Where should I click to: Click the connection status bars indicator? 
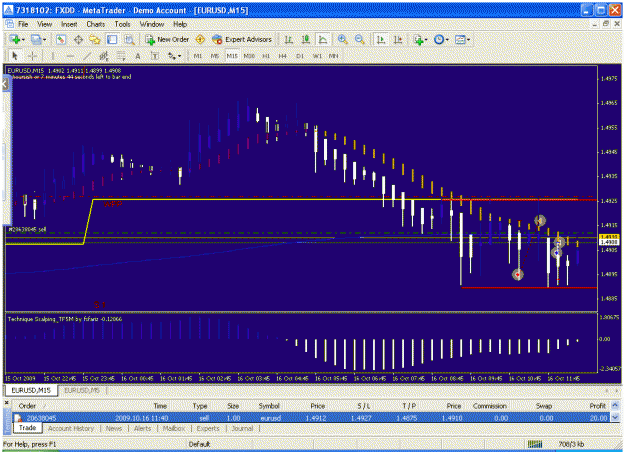(535, 444)
